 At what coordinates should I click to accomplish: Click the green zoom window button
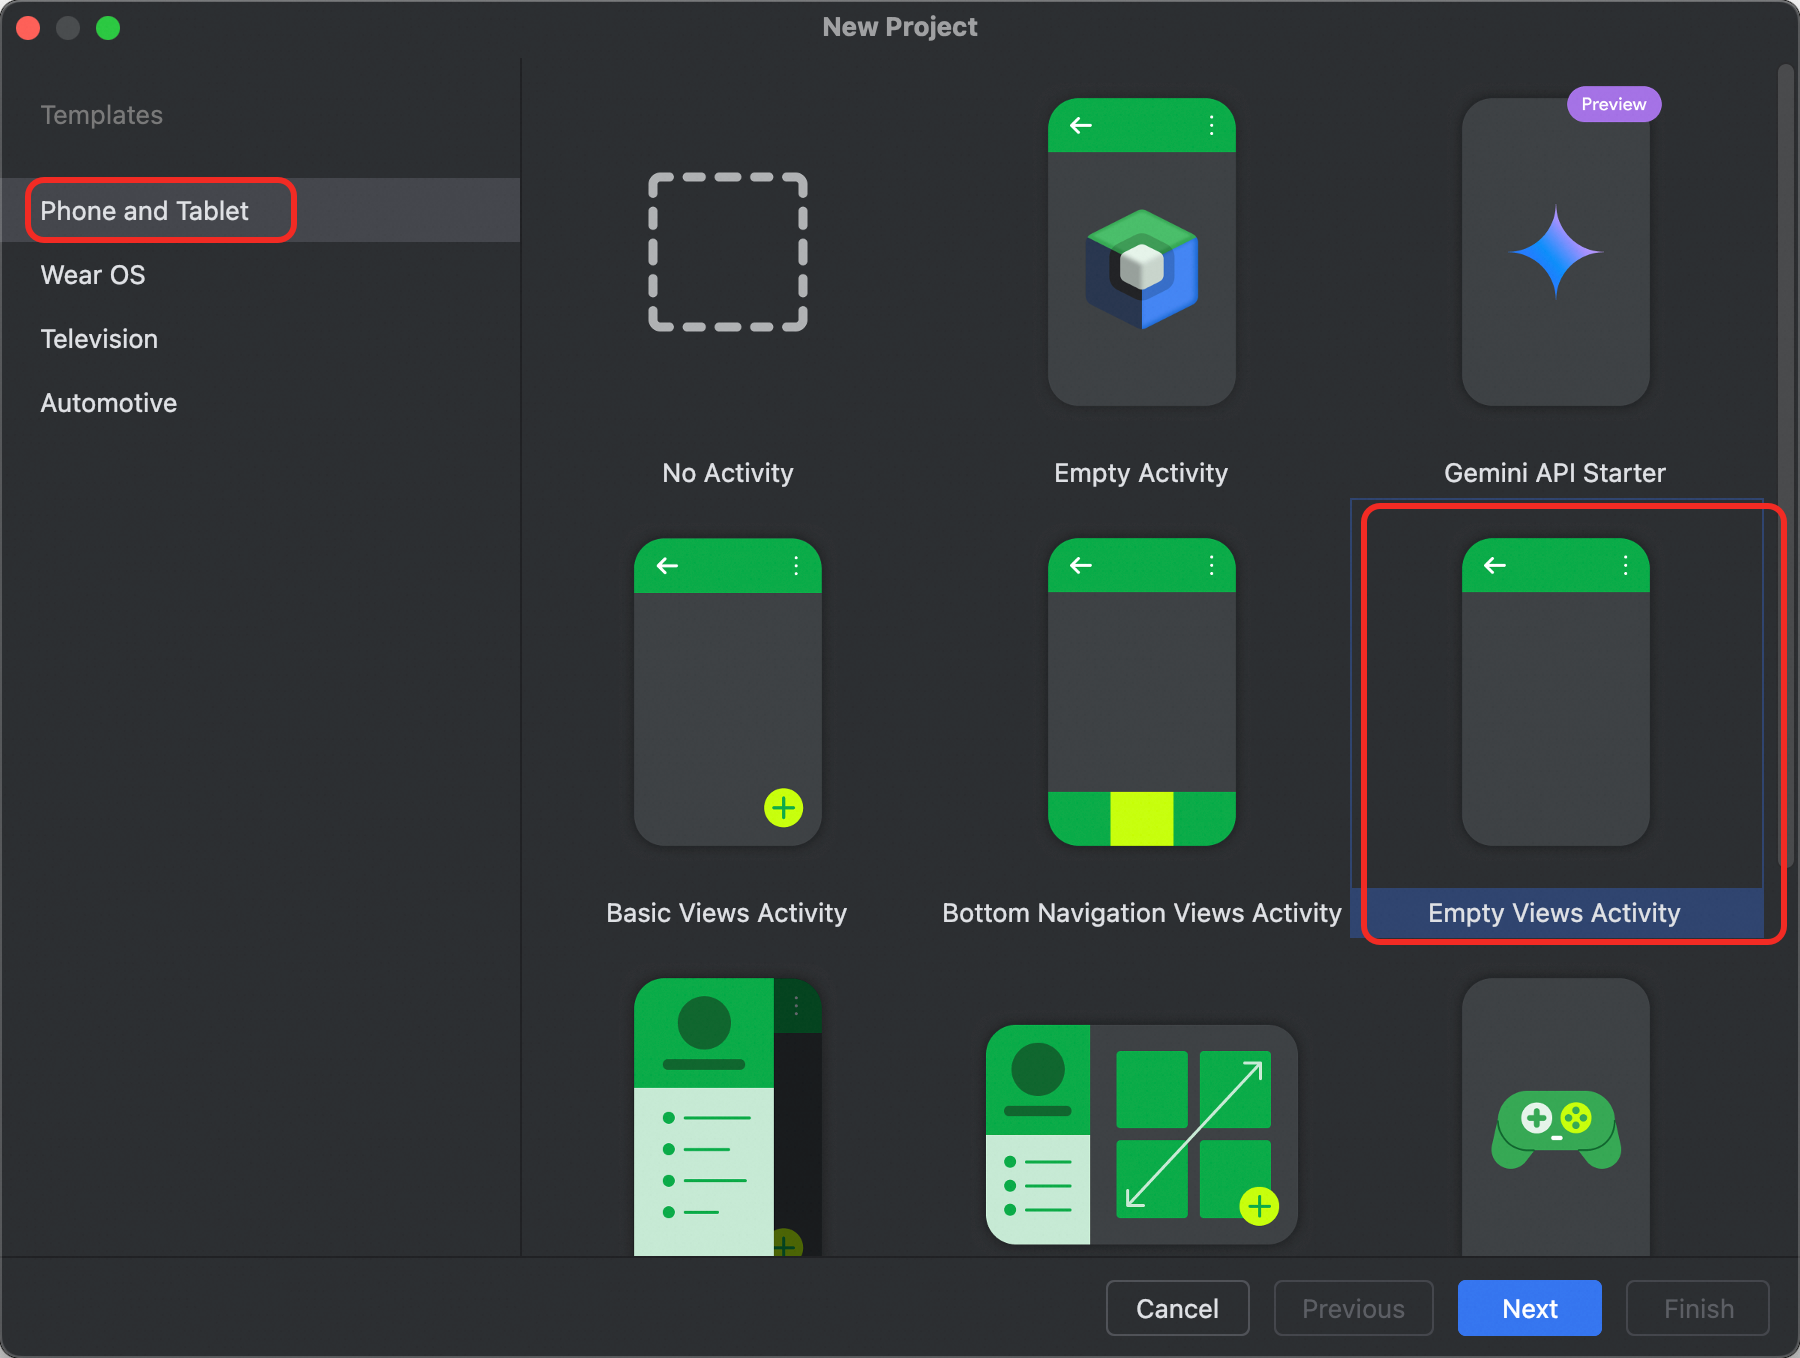[108, 28]
